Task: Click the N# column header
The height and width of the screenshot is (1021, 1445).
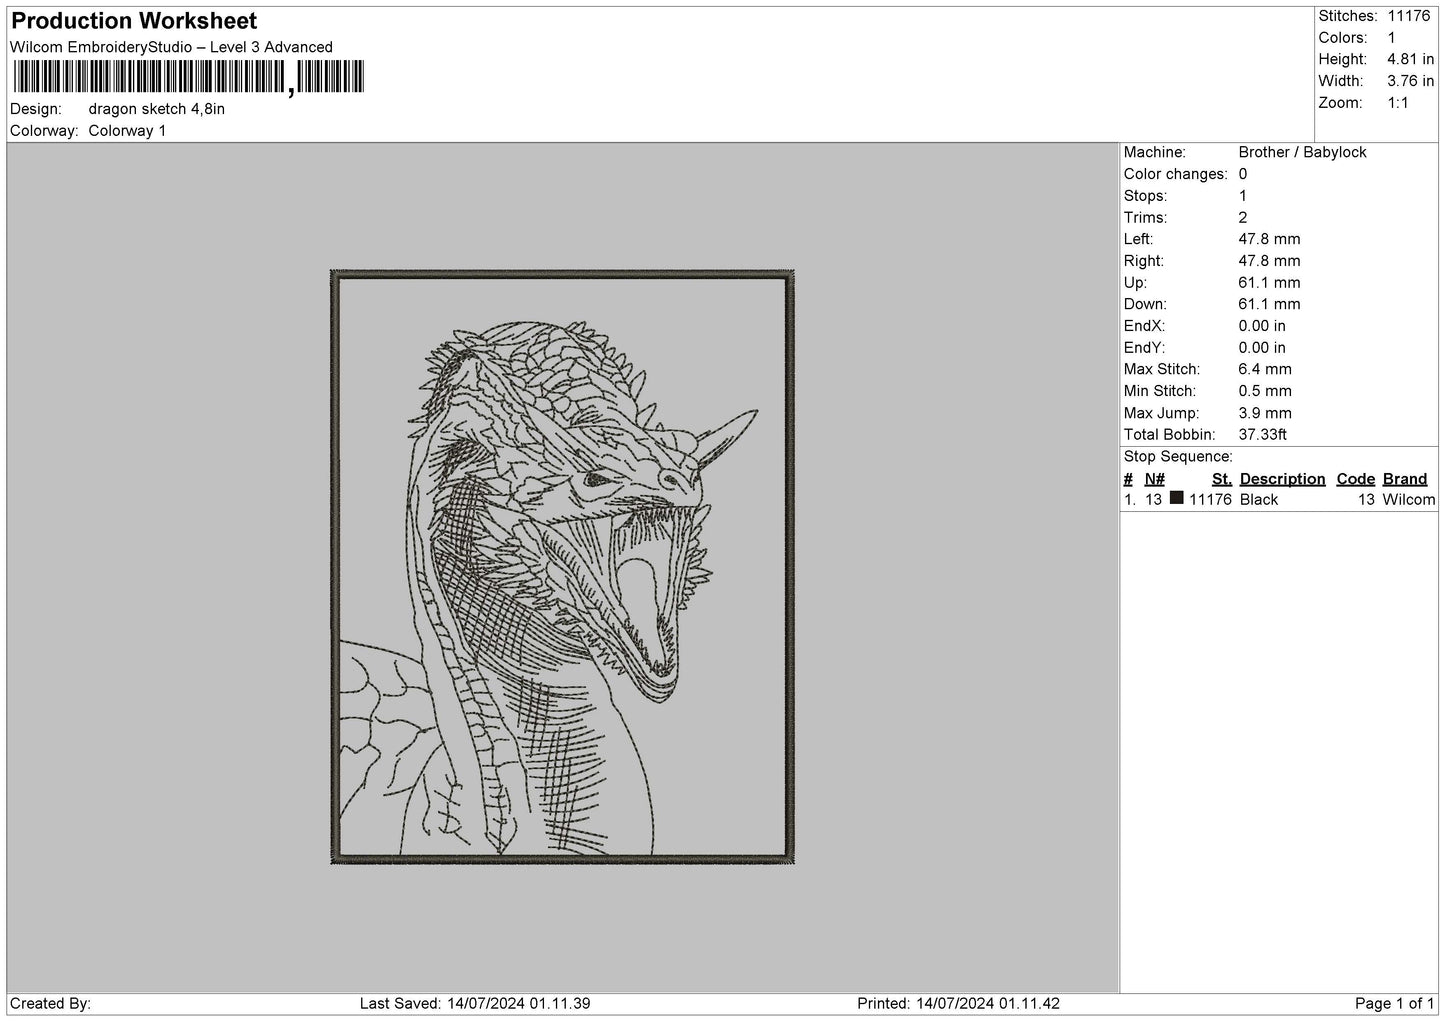Action: pos(1155,479)
